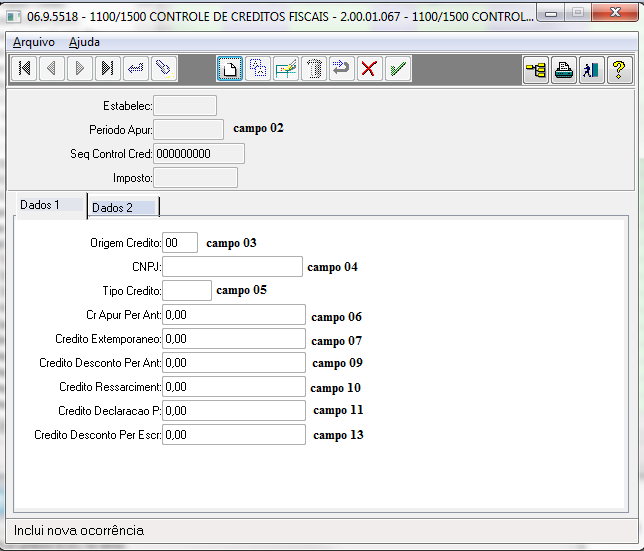Open the related programs tree icon
This screenshot has height=551, width=644.
tap(536, 70)
